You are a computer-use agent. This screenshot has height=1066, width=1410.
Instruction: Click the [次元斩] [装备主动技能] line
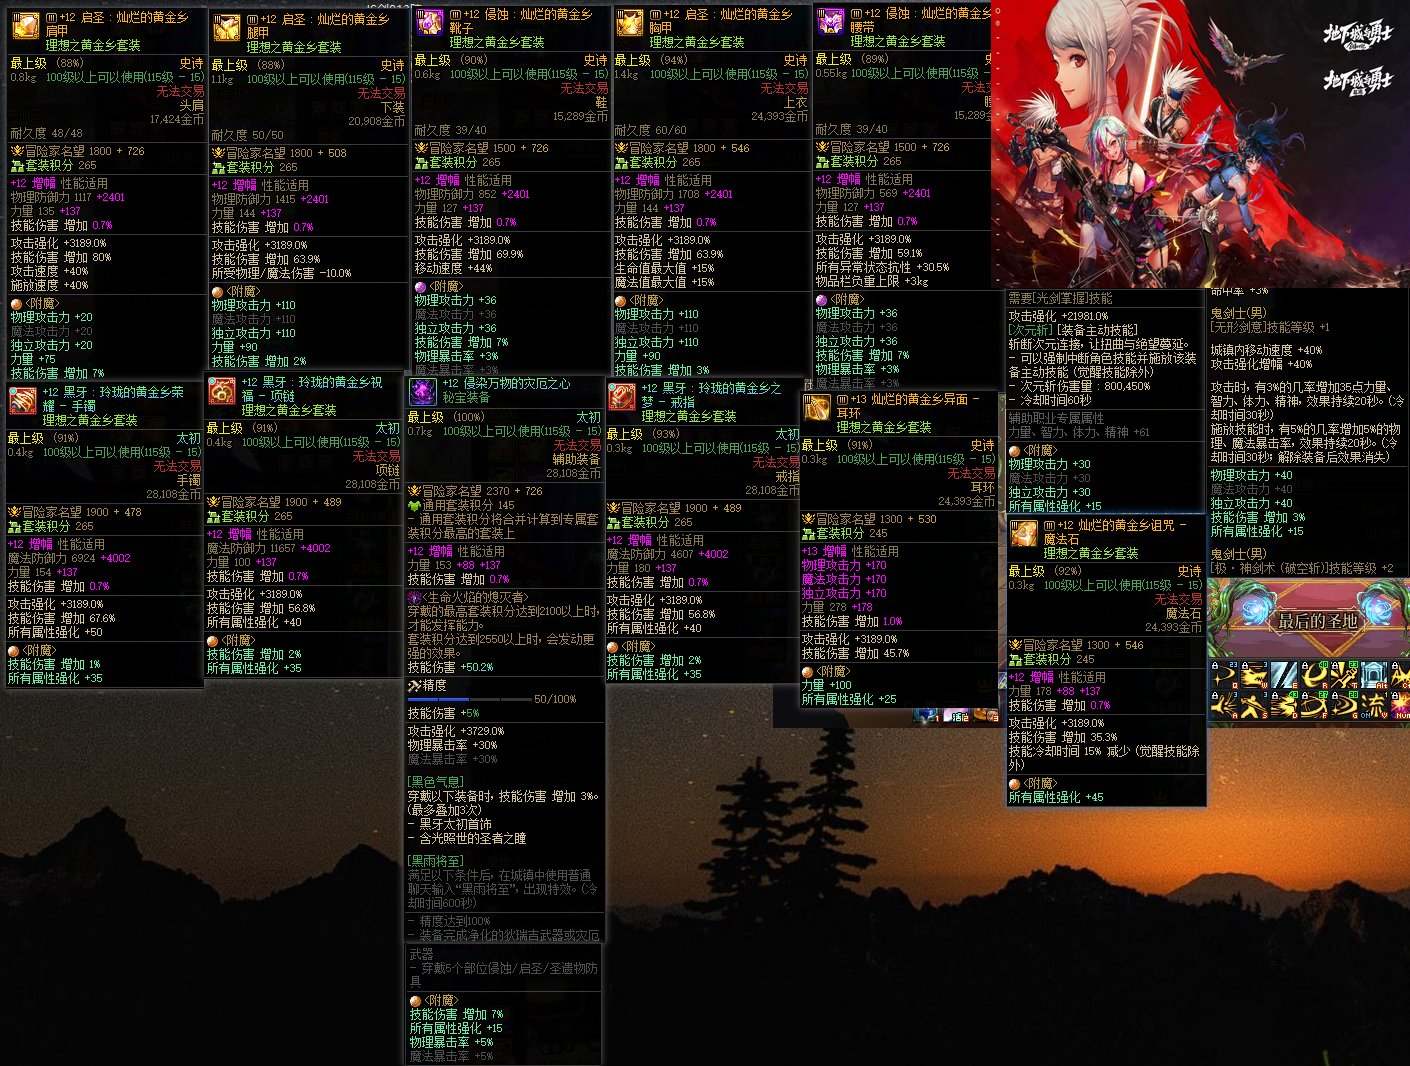point(1072,330)
